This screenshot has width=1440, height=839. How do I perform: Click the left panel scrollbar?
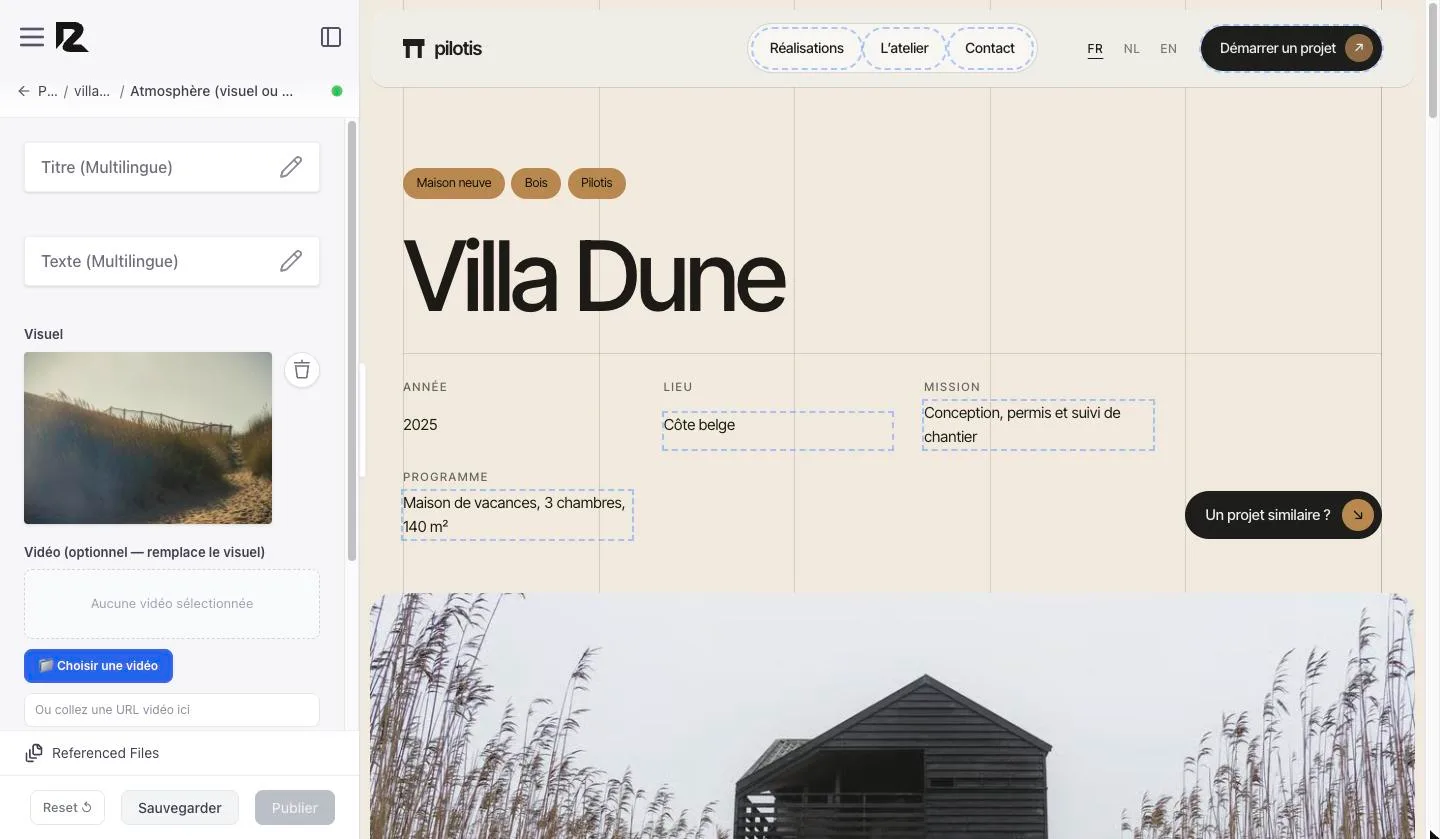pyautogui.click(x=352, y=340)
